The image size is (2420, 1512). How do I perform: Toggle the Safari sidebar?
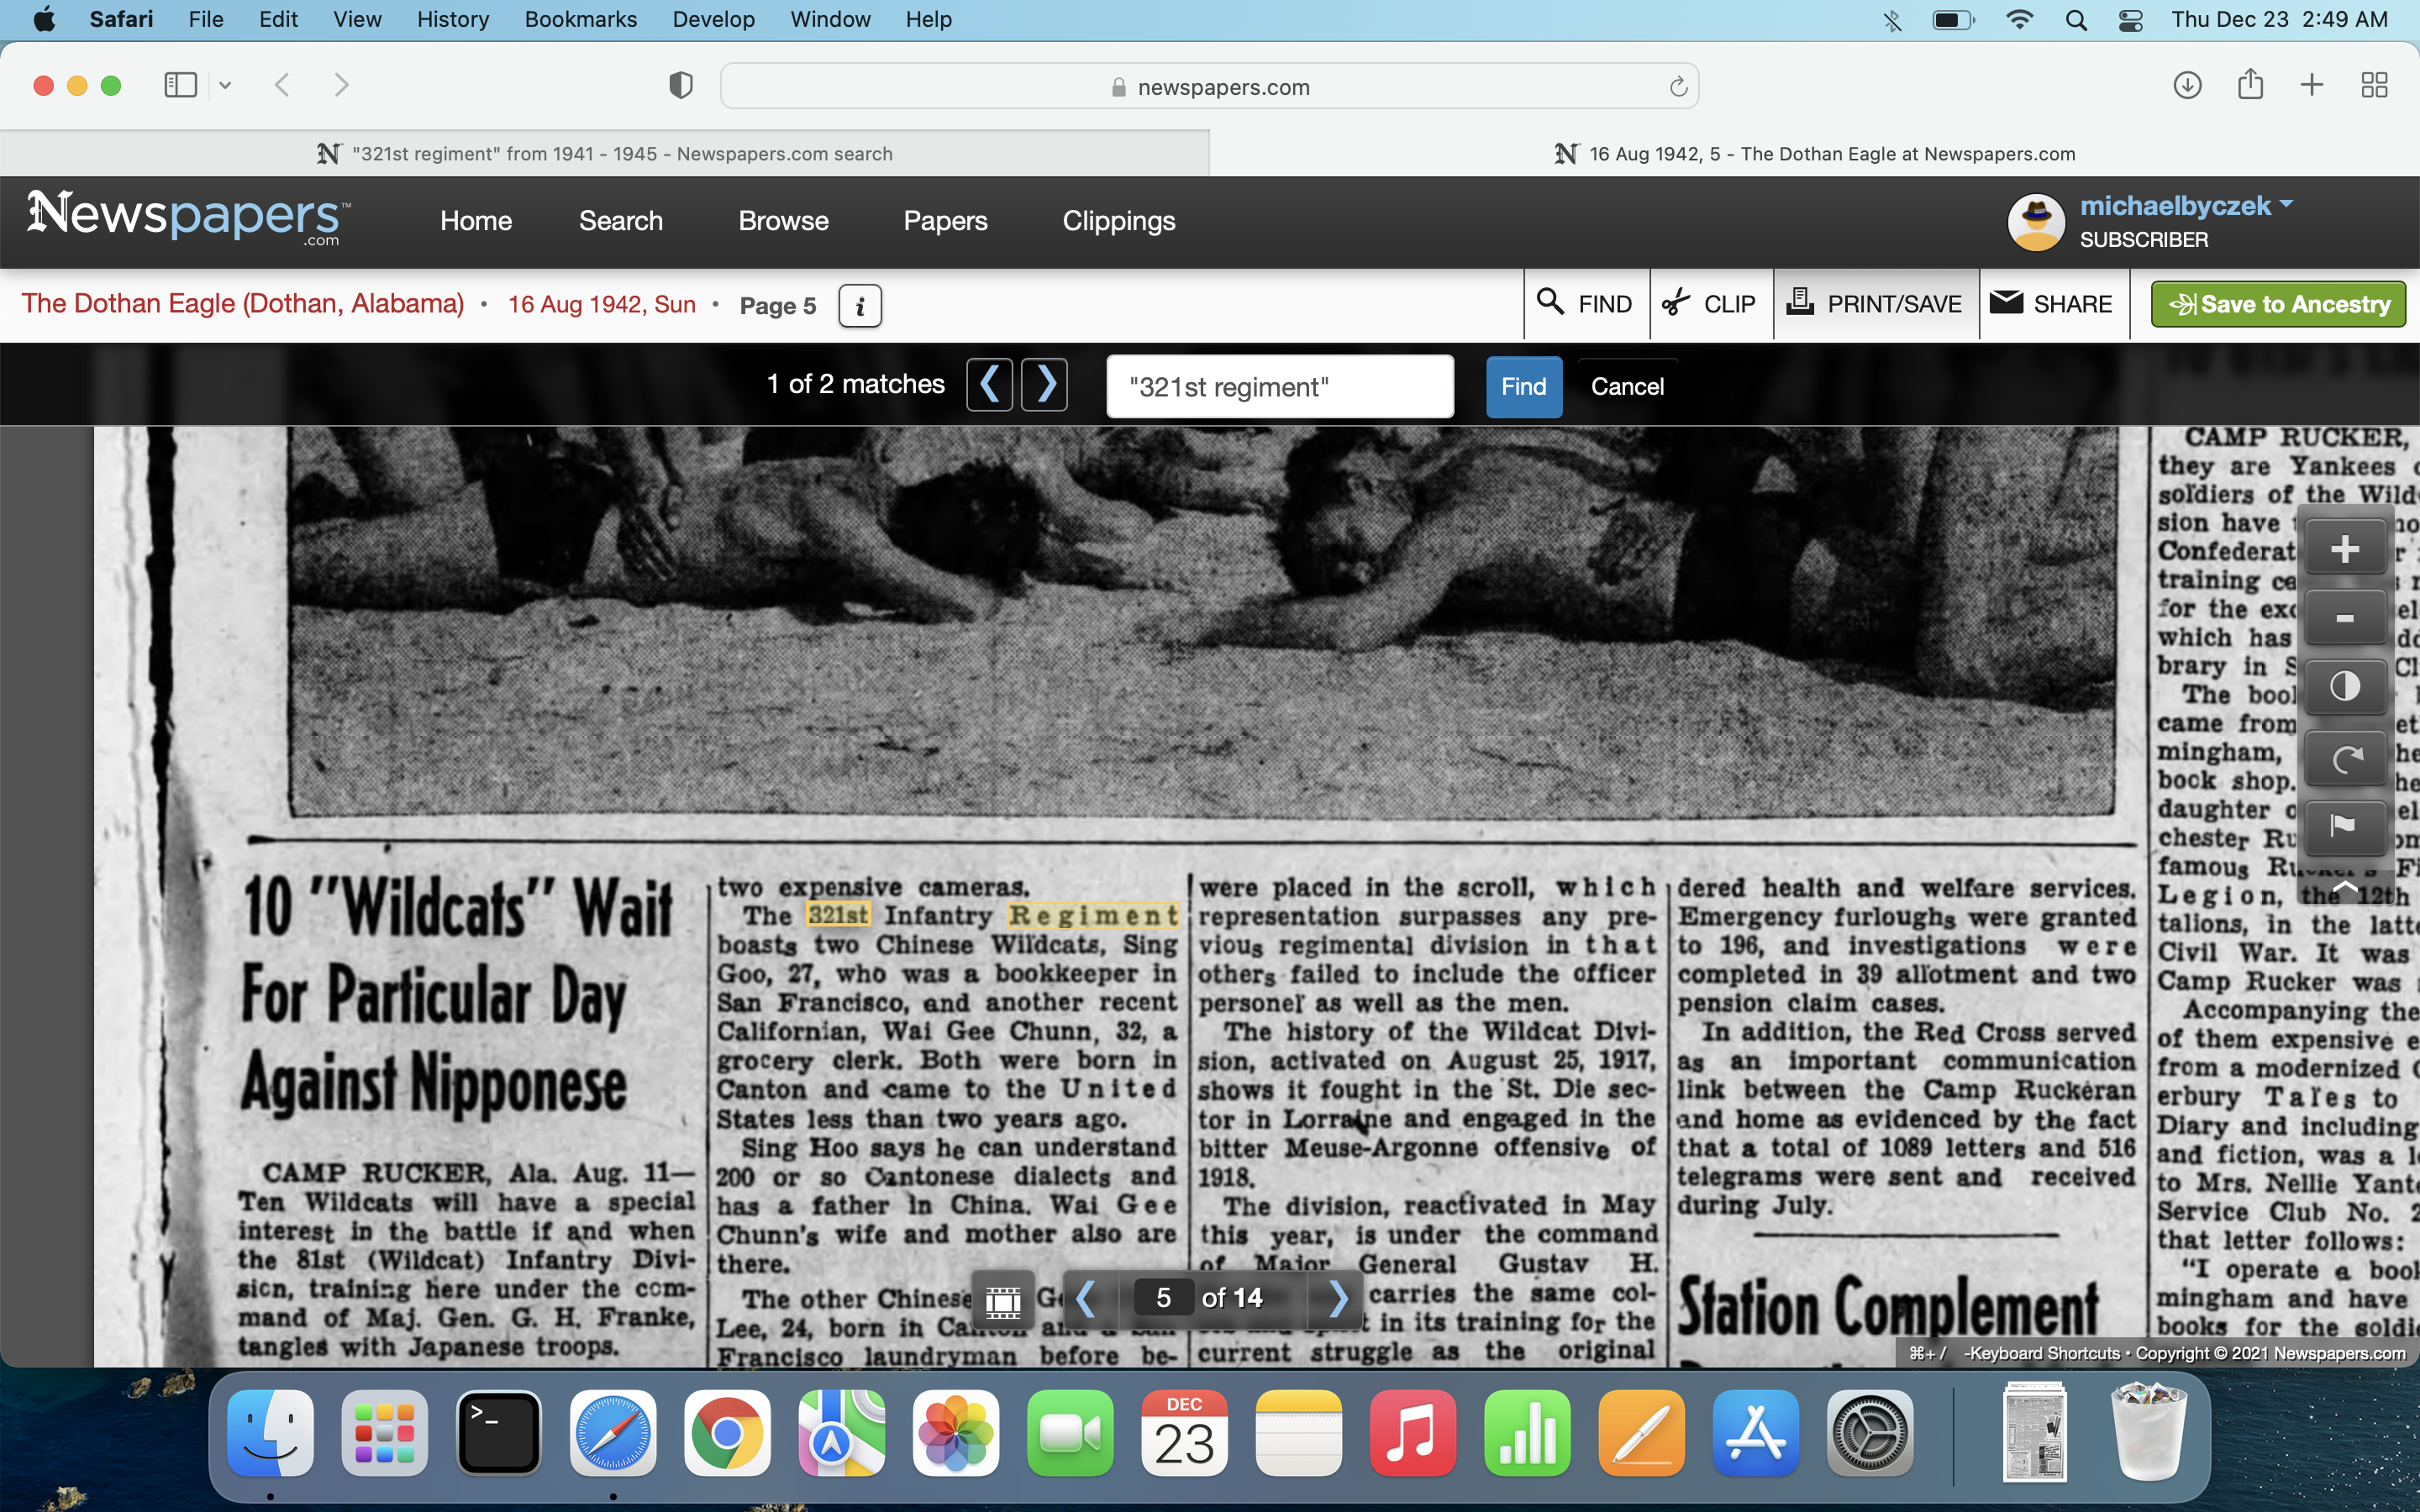pyautogui.click(x=181, y=86)
